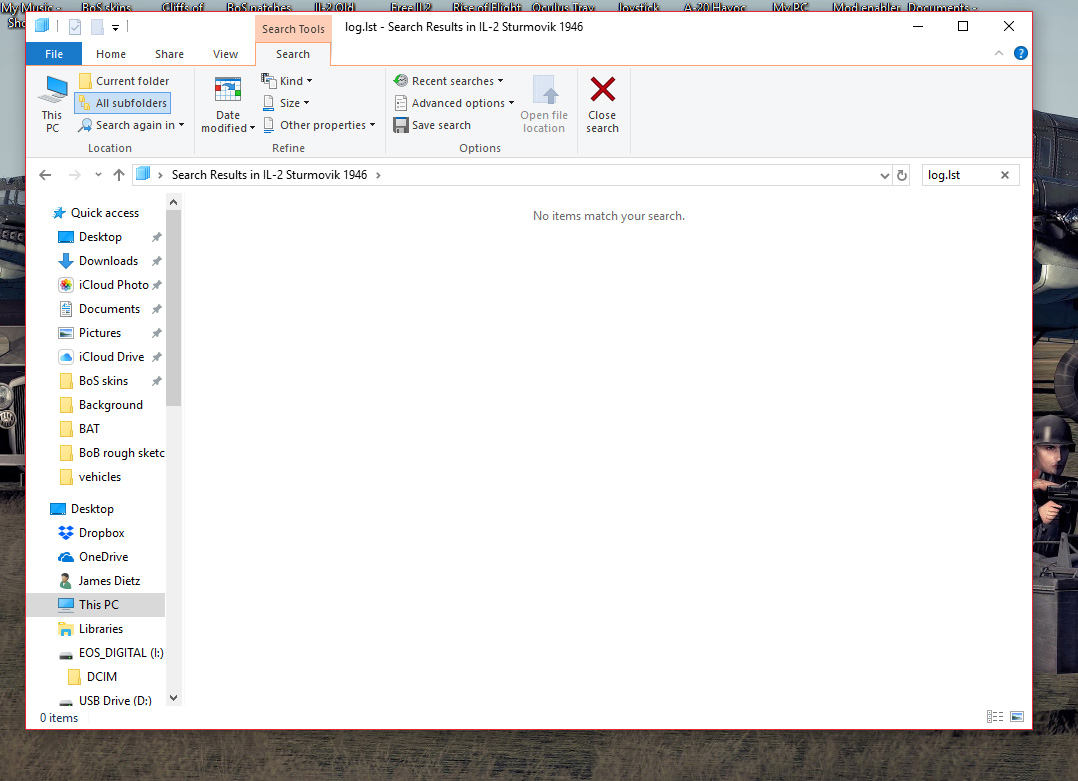The height and width of the screenshot is (781, 1078).
Task: Click the Search Tools contextual tab
Action: (293, 29)
